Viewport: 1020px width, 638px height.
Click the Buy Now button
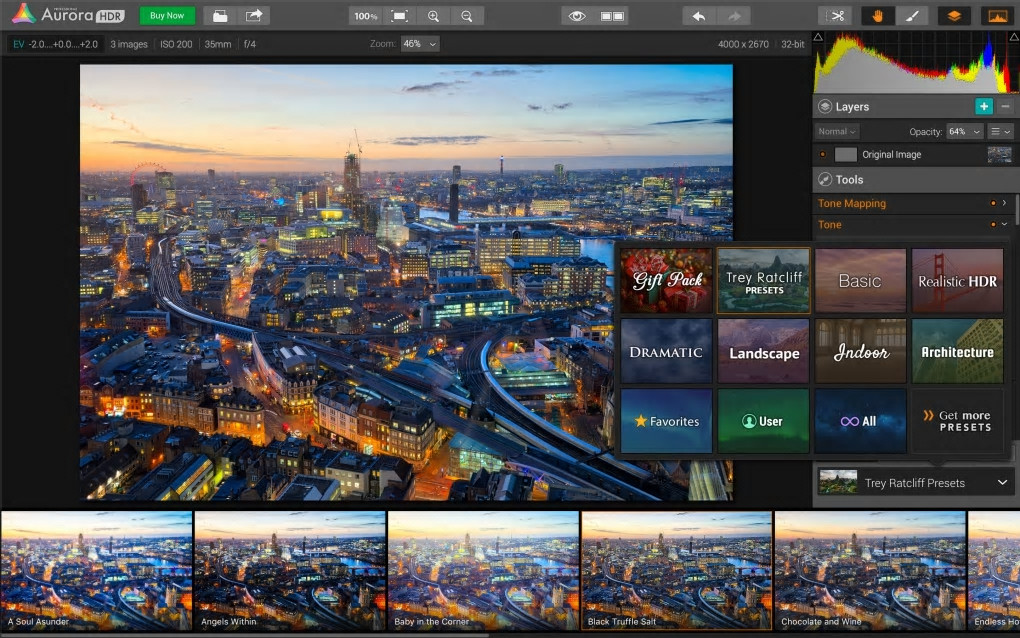(166, 16)
